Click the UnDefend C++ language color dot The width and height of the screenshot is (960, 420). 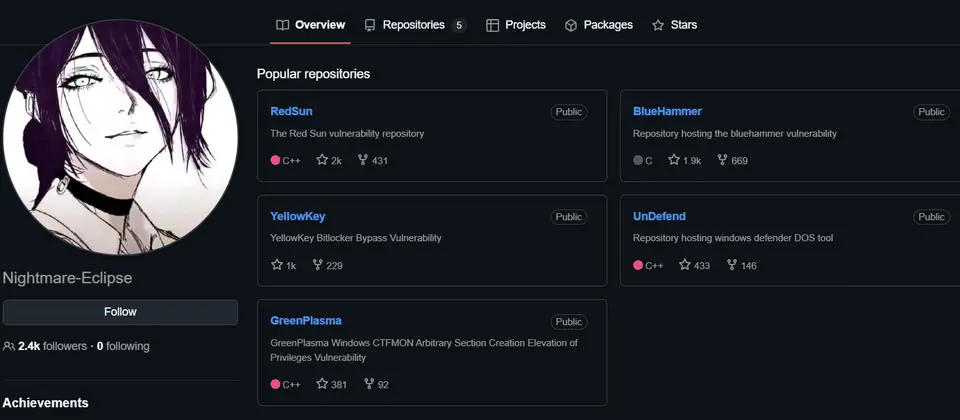(x=638, y=265)
